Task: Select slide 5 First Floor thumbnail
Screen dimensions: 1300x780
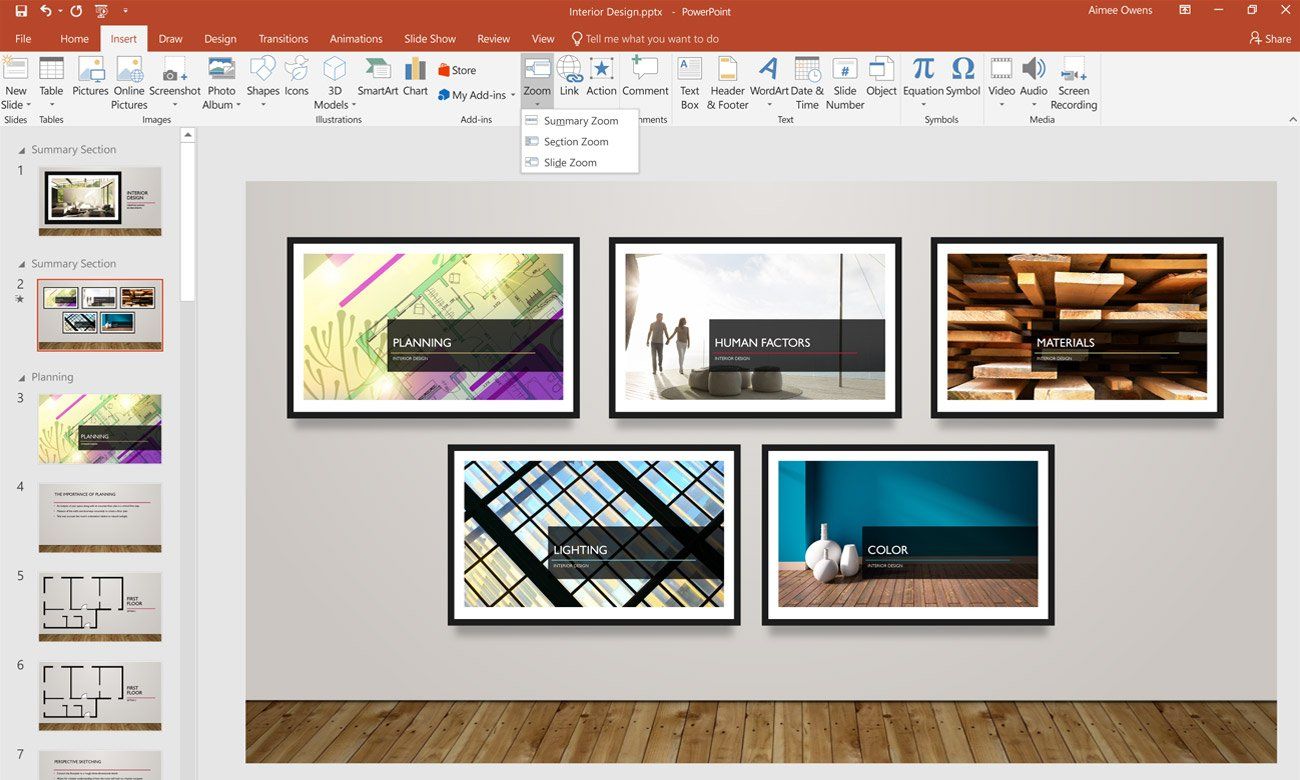Action: pyautogui.click(x=100, y=607)
